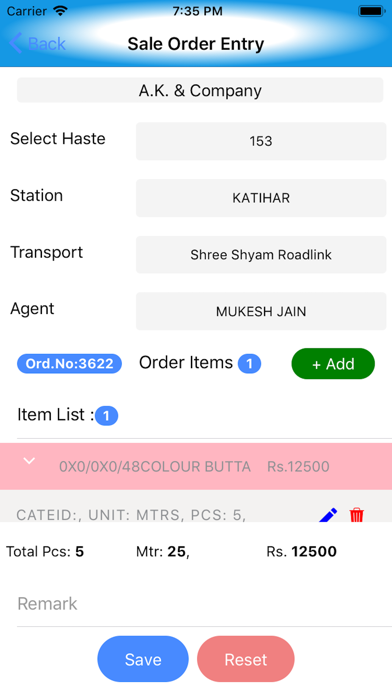The height and width of the screenshot is (696, 392).
Task: Focus the Remark input field
Action: click(204, 604)
